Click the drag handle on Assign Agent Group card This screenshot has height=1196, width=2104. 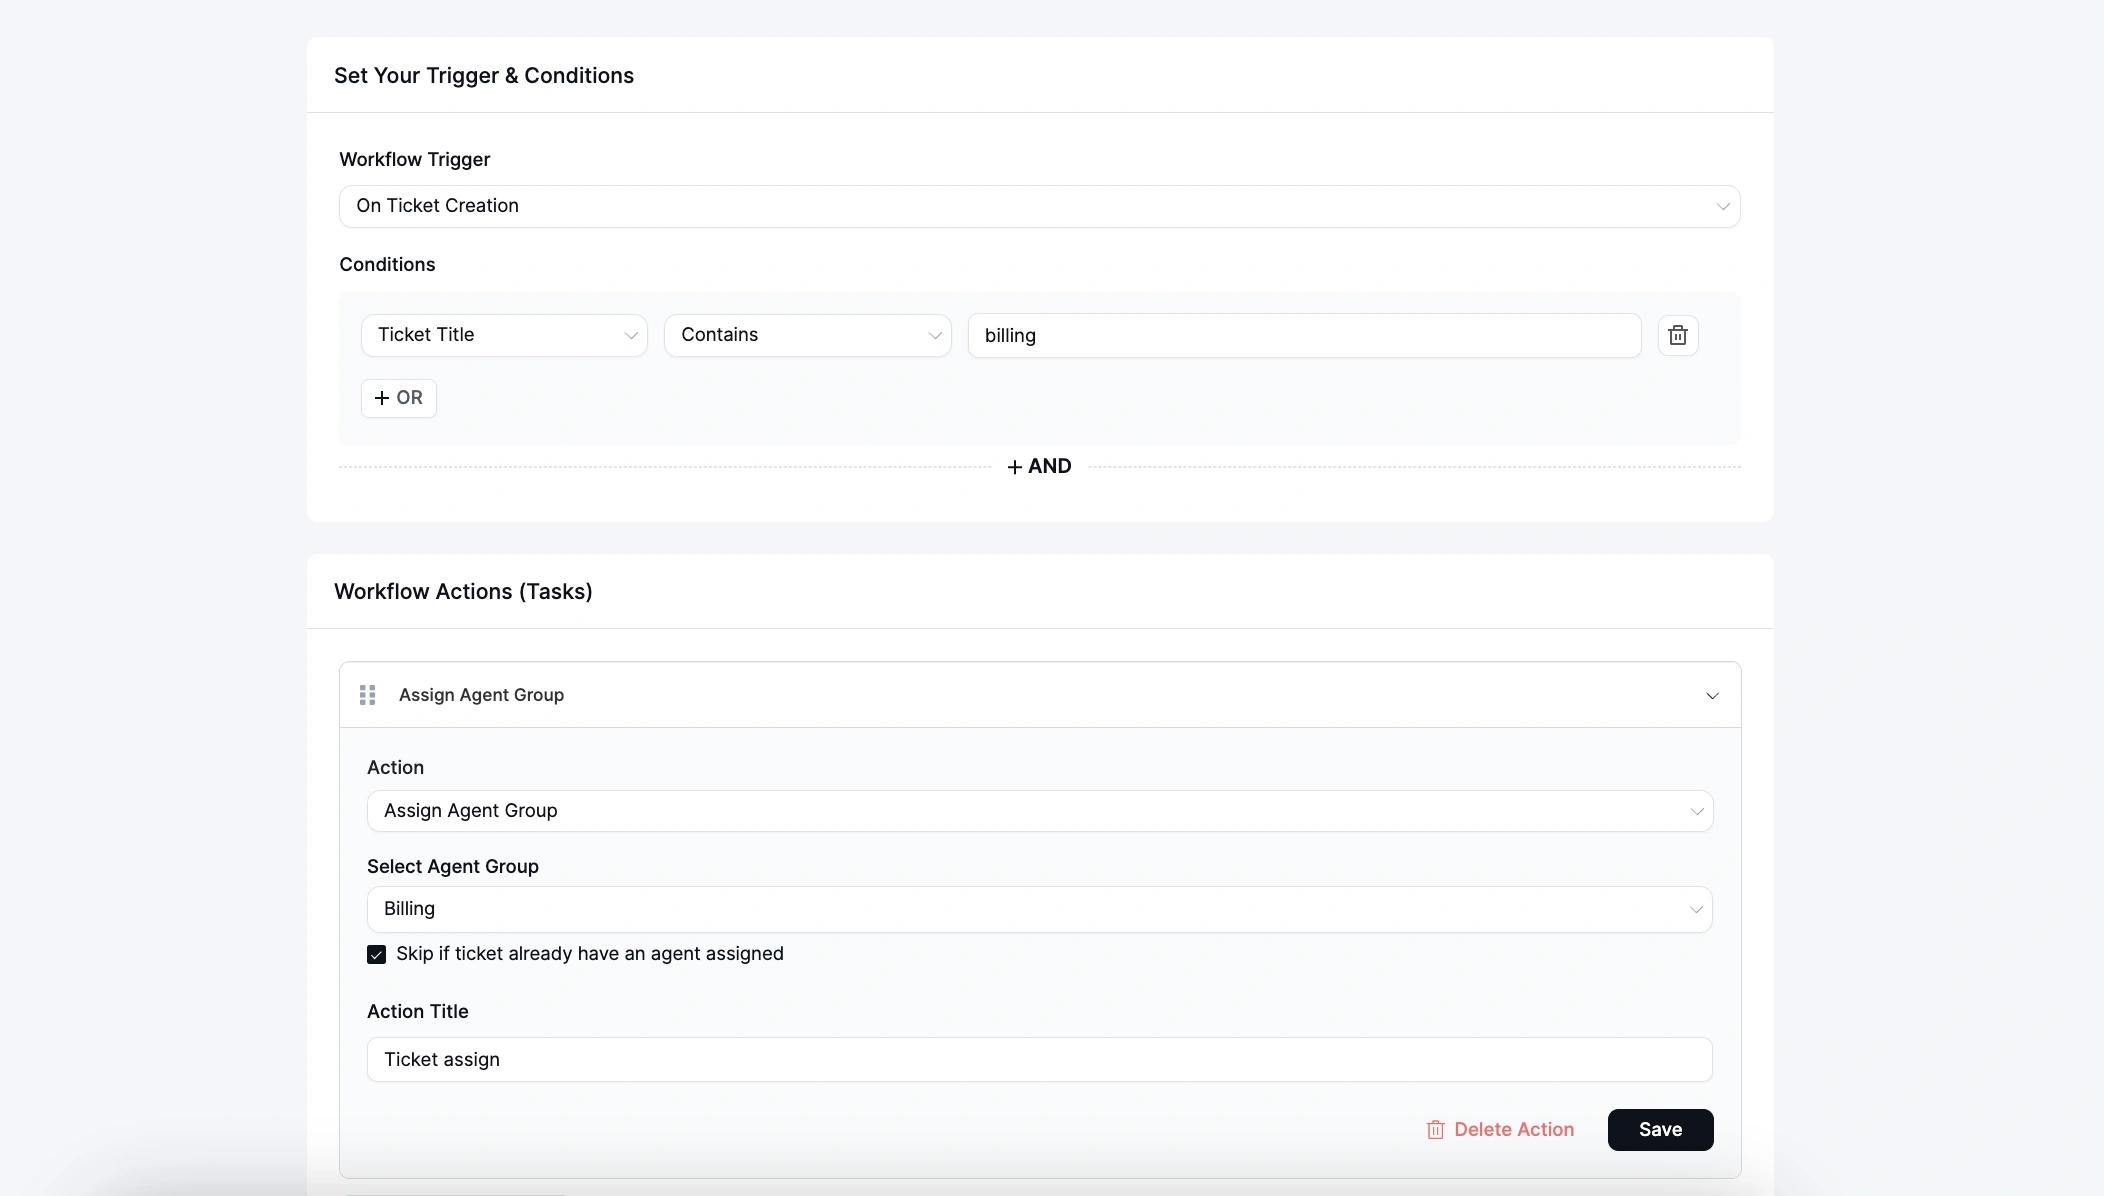368,694
